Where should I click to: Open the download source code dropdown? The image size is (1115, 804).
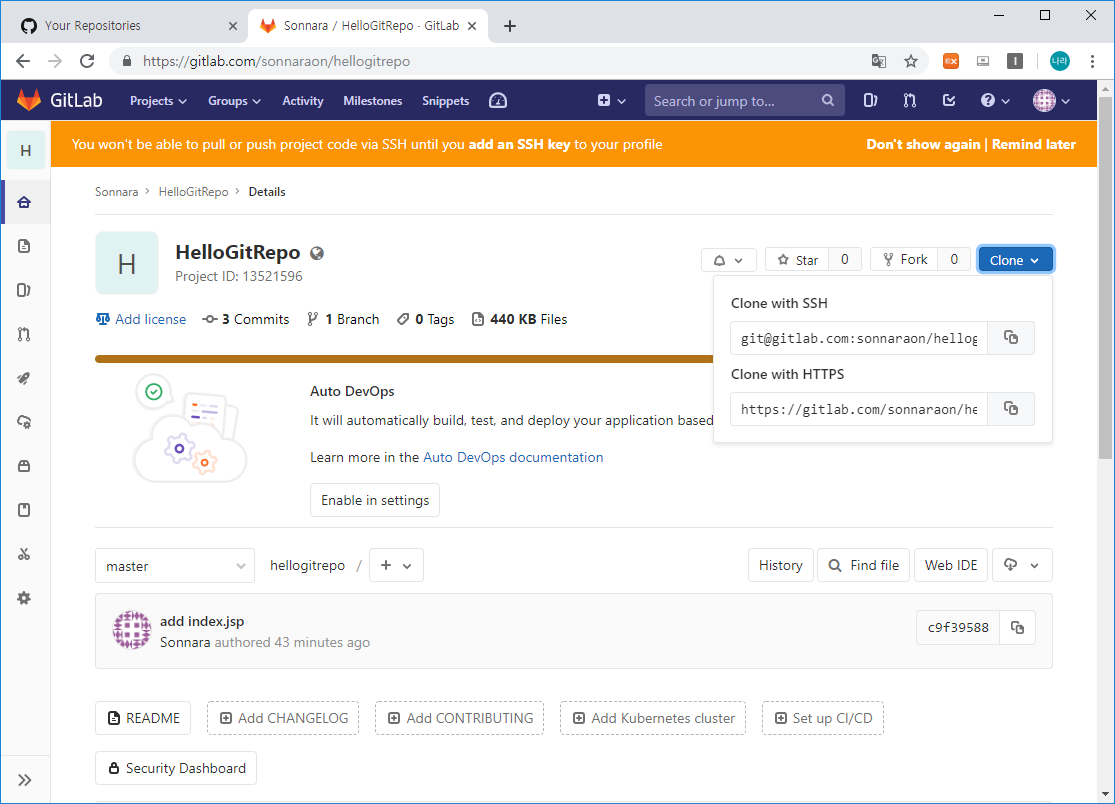coord(1021,566)
